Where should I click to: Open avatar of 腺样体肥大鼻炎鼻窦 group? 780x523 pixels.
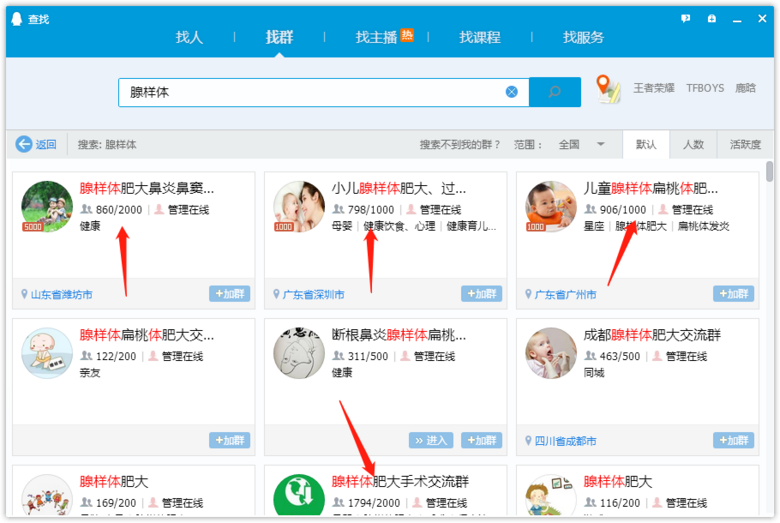click(x=47, y=207)
